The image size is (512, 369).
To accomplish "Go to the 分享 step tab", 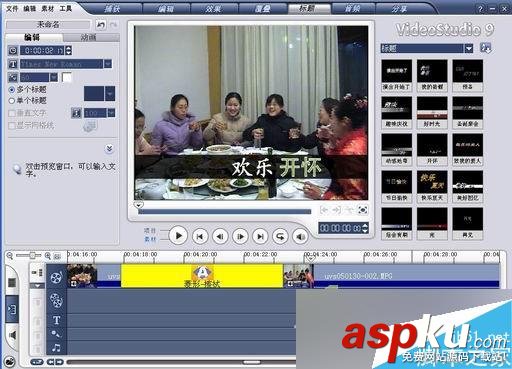I will coord(399,9).
